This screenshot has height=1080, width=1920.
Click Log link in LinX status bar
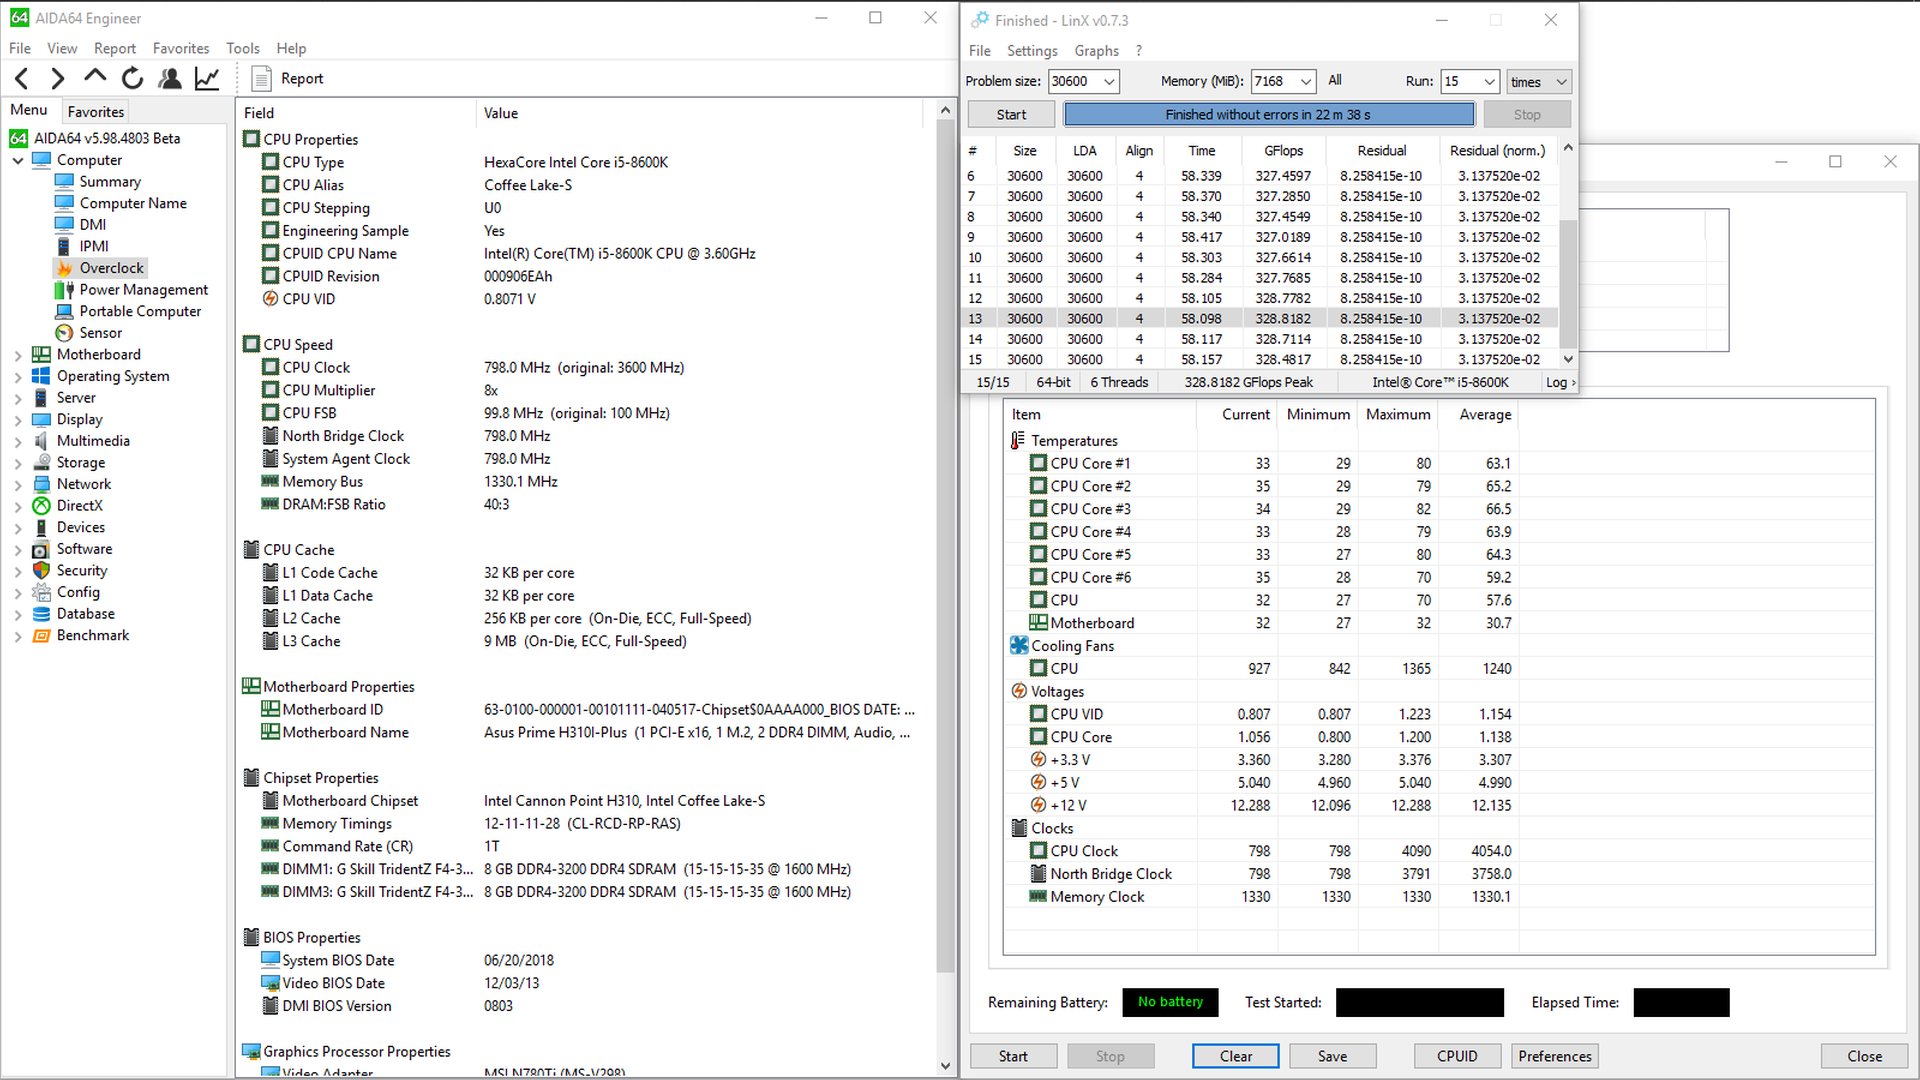[x=1558, y=382]
